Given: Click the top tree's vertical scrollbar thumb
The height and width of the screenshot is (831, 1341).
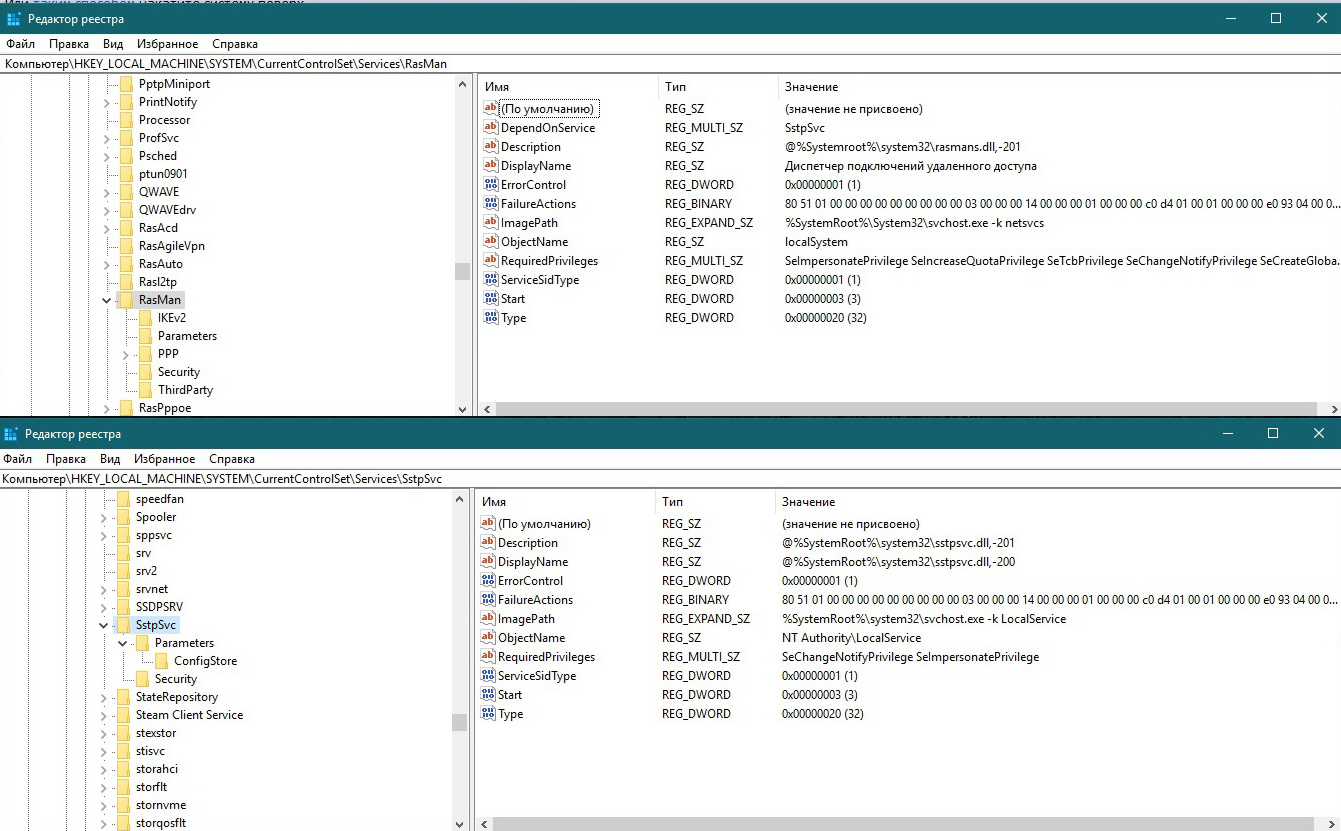Looking at the screenshot, I should [461, 272].
